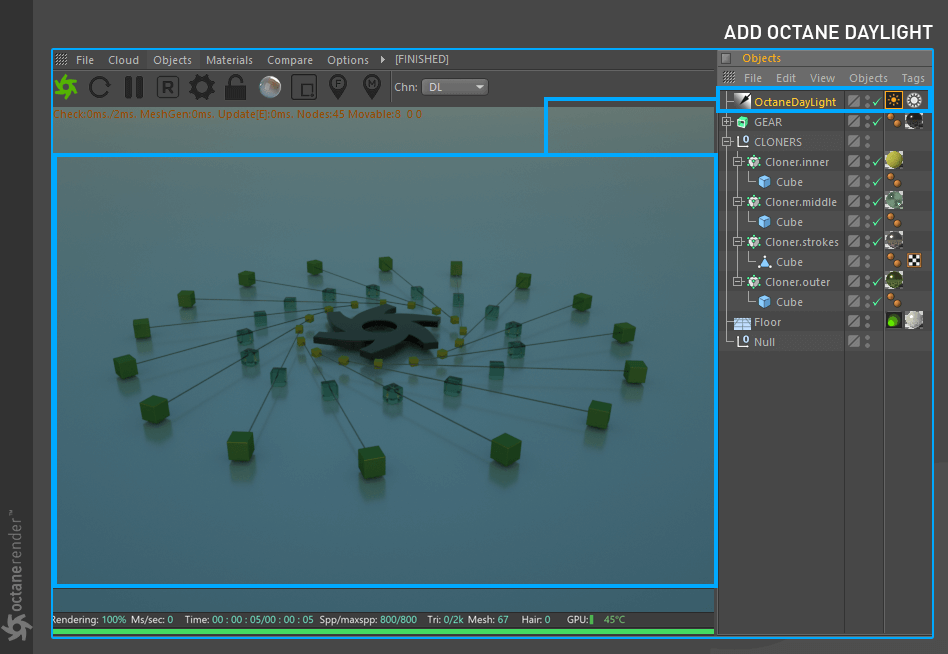The image size is (948, 654).
Task: Click the green Octane tag on Floor
Action: [x=894, y=320]
